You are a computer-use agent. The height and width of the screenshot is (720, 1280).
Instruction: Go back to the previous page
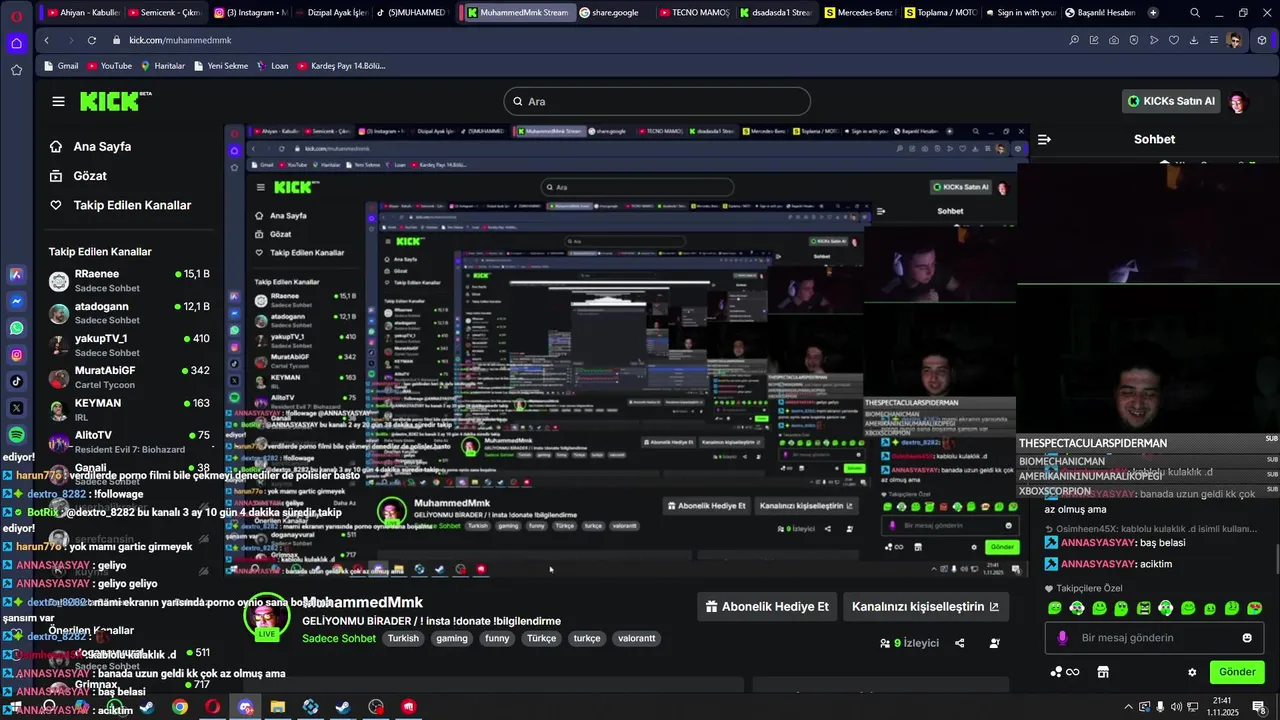tap(47, 40)
